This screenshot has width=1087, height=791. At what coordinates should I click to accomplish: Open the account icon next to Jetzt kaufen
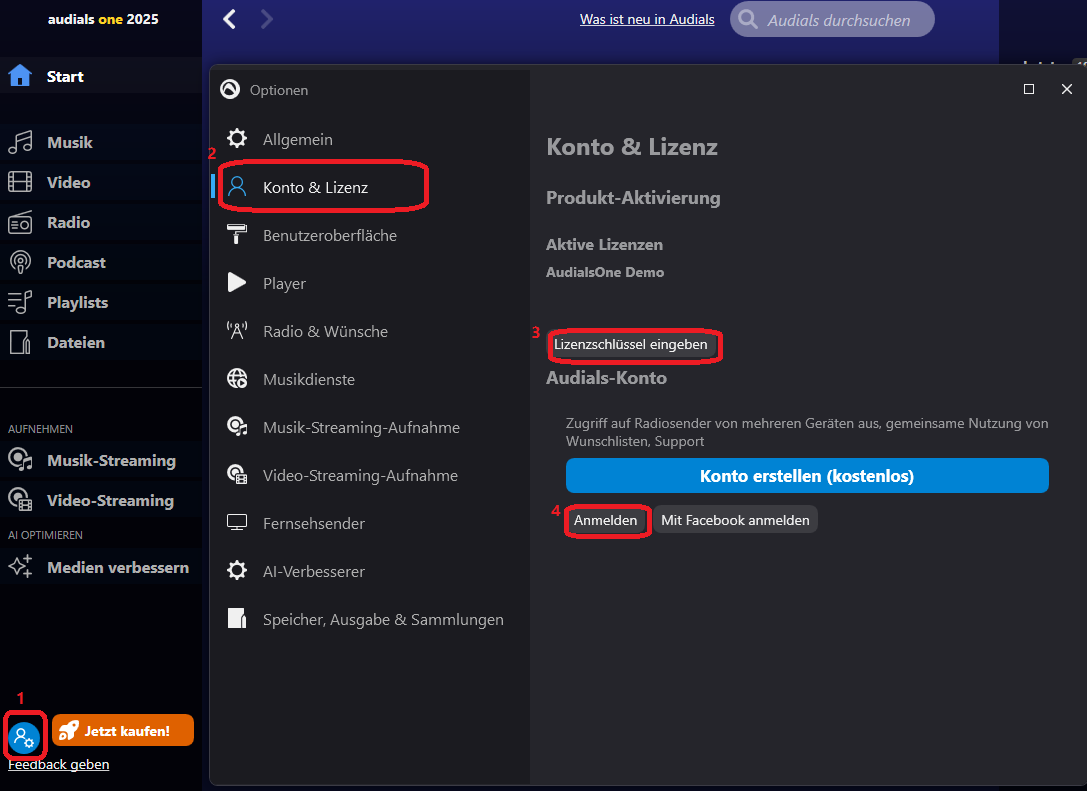click(x=24, y=736)
